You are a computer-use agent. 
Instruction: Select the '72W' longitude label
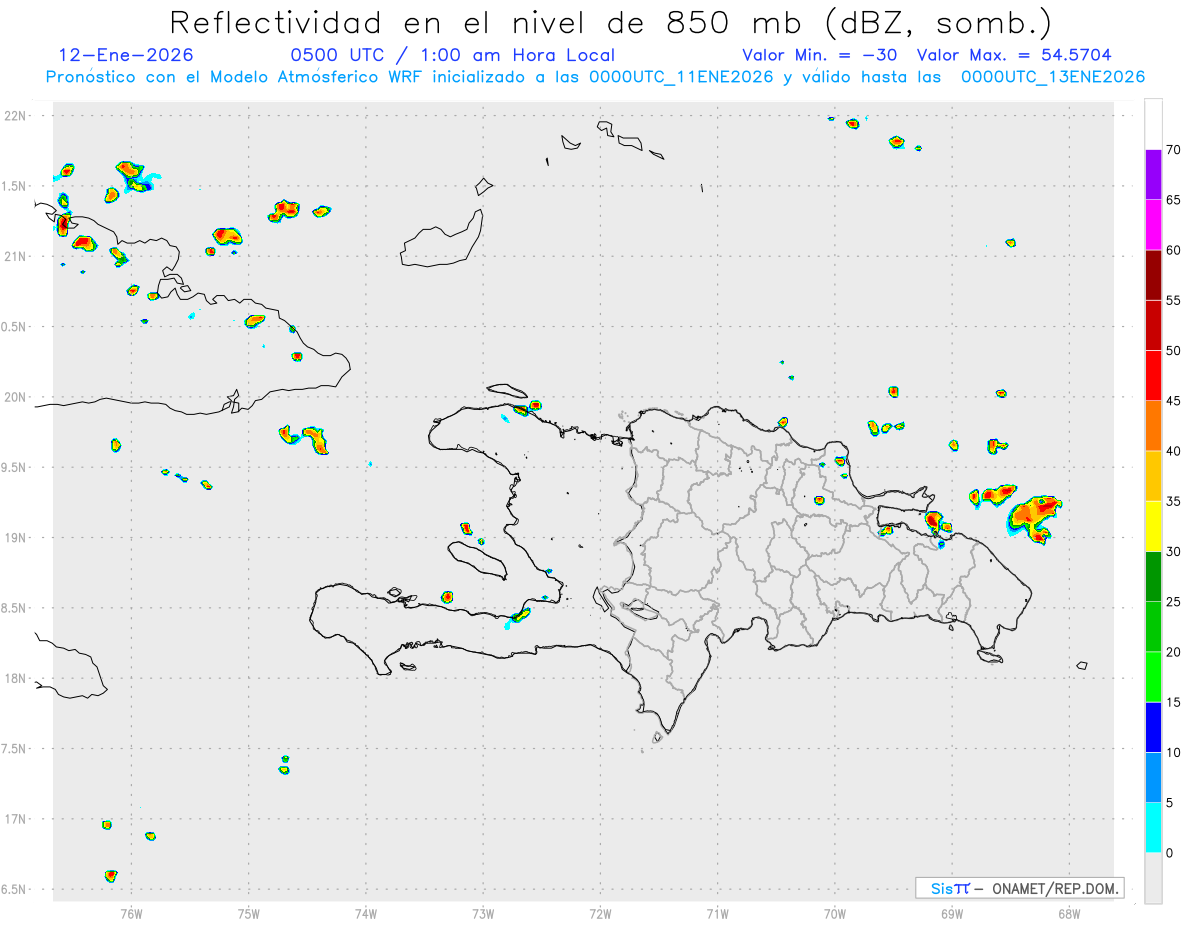[600, 912]
